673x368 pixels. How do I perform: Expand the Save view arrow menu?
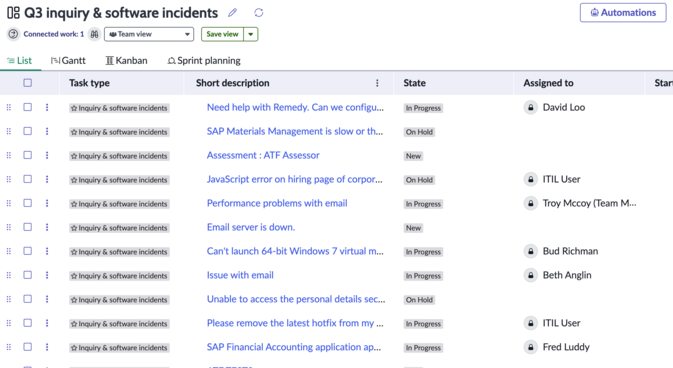251,34
